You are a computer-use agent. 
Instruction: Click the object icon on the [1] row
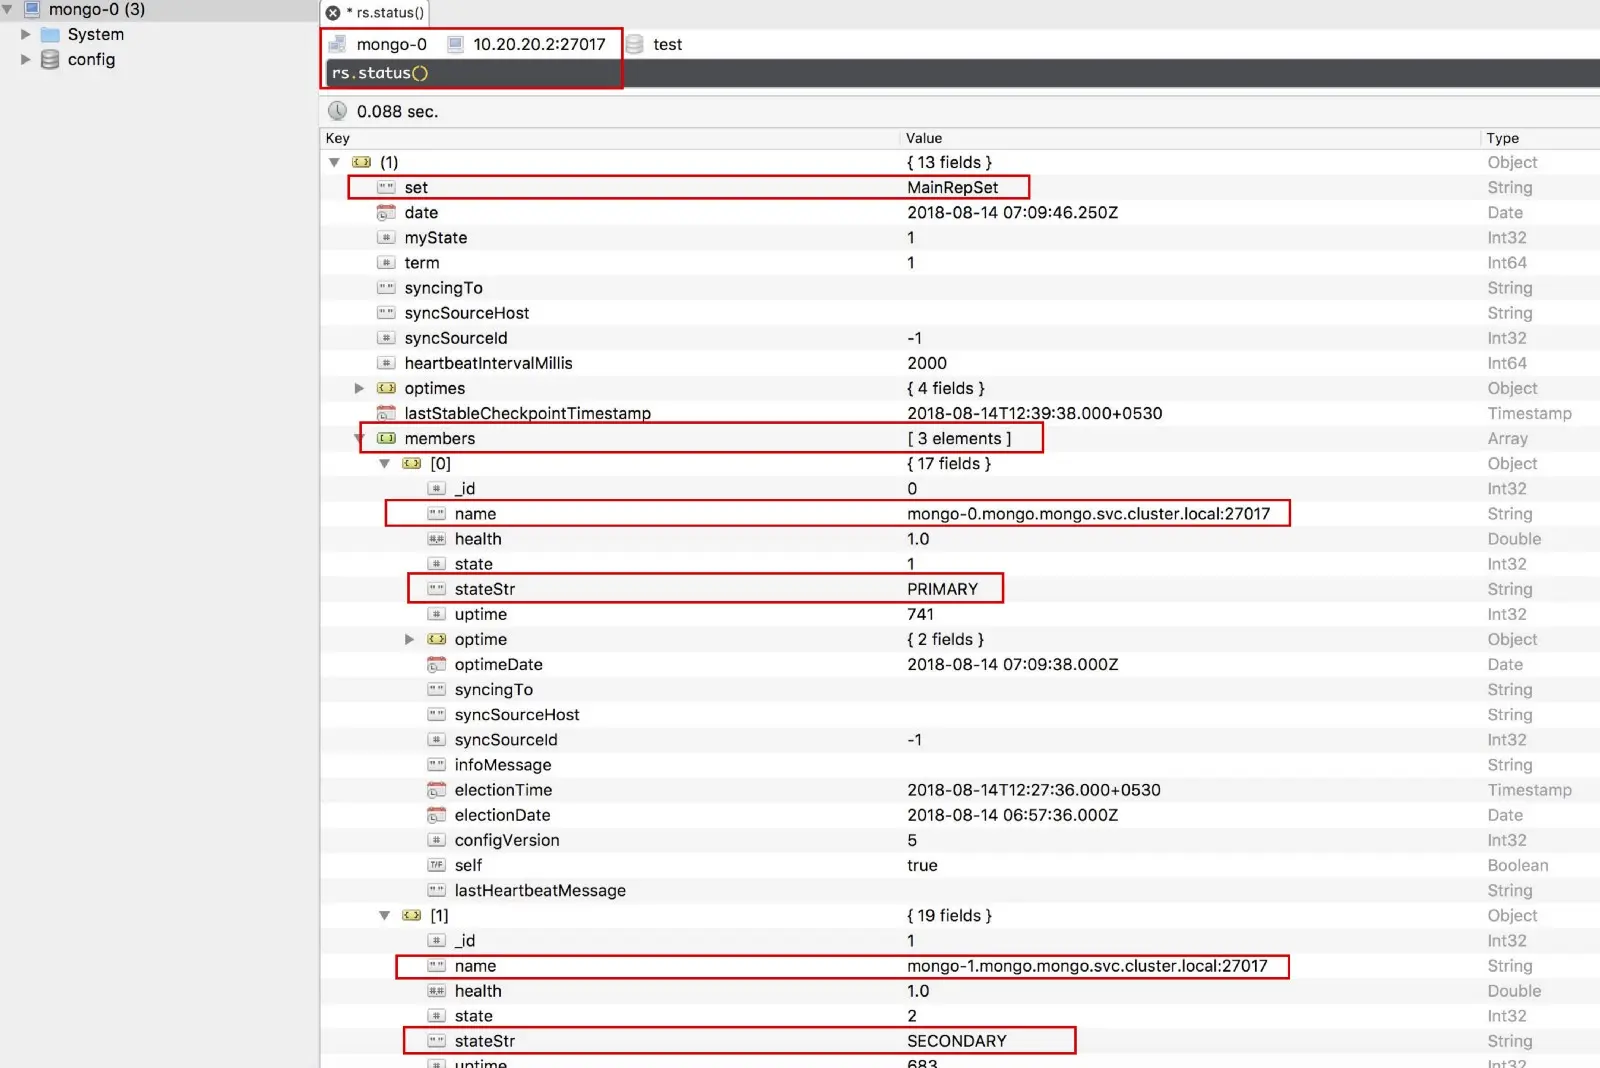412,915
